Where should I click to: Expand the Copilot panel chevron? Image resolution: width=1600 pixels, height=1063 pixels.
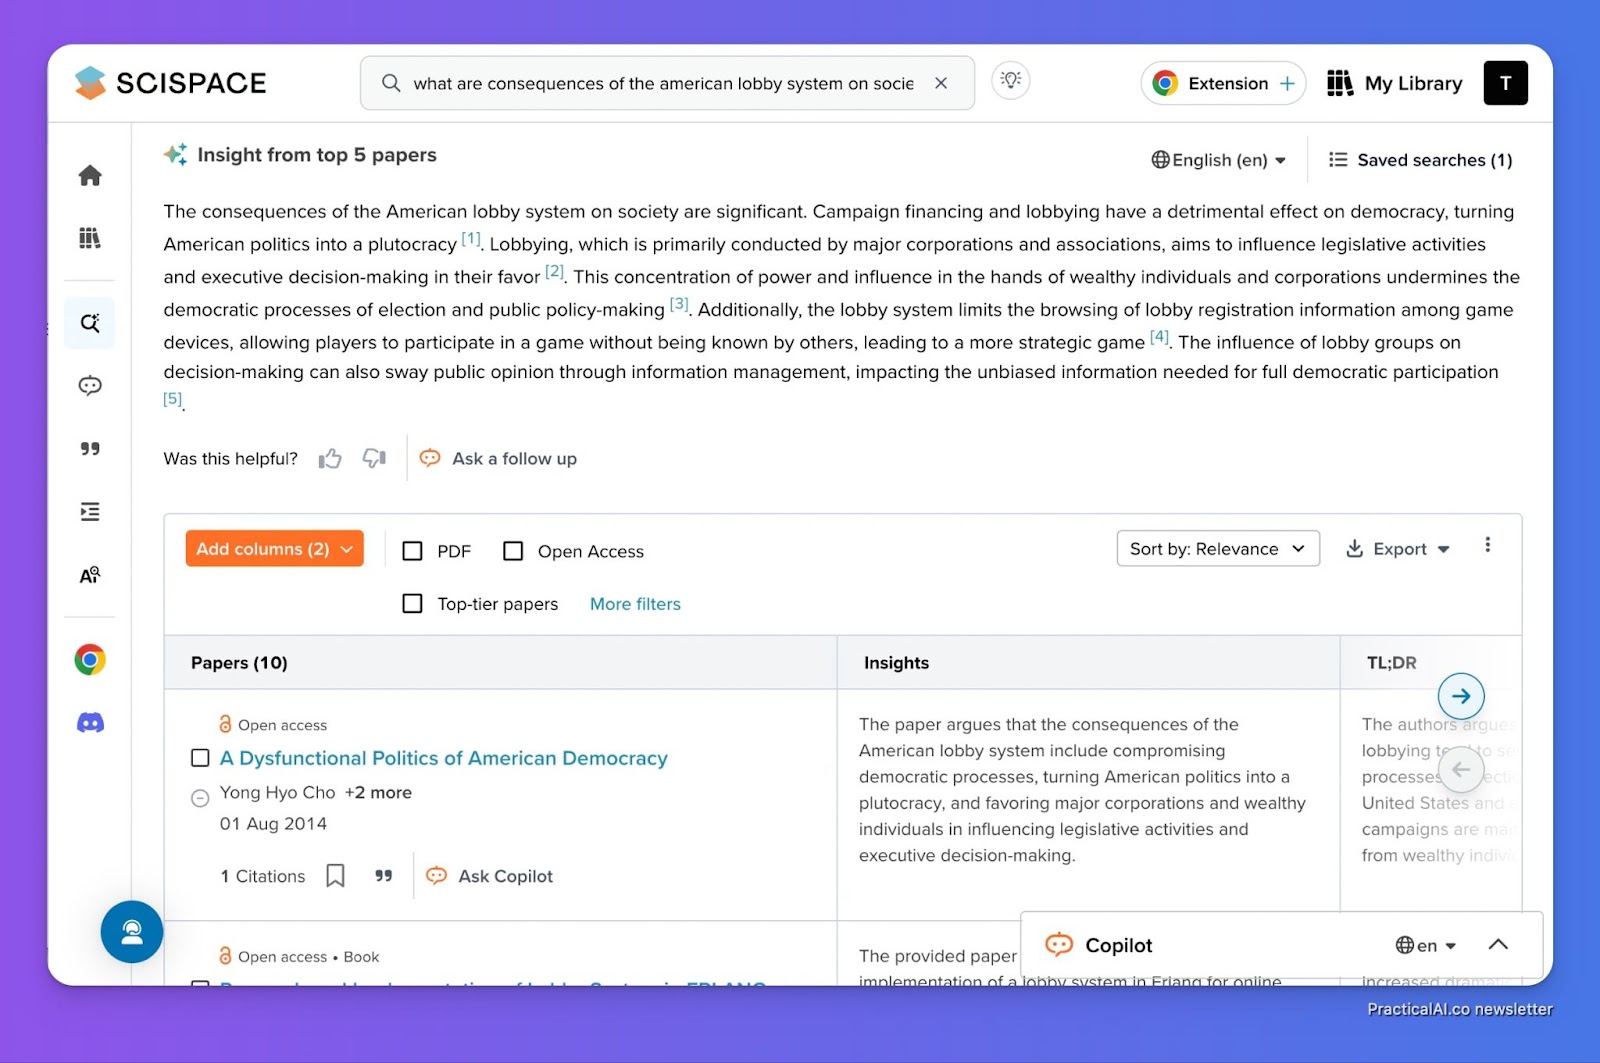[x=1498, y=945]
